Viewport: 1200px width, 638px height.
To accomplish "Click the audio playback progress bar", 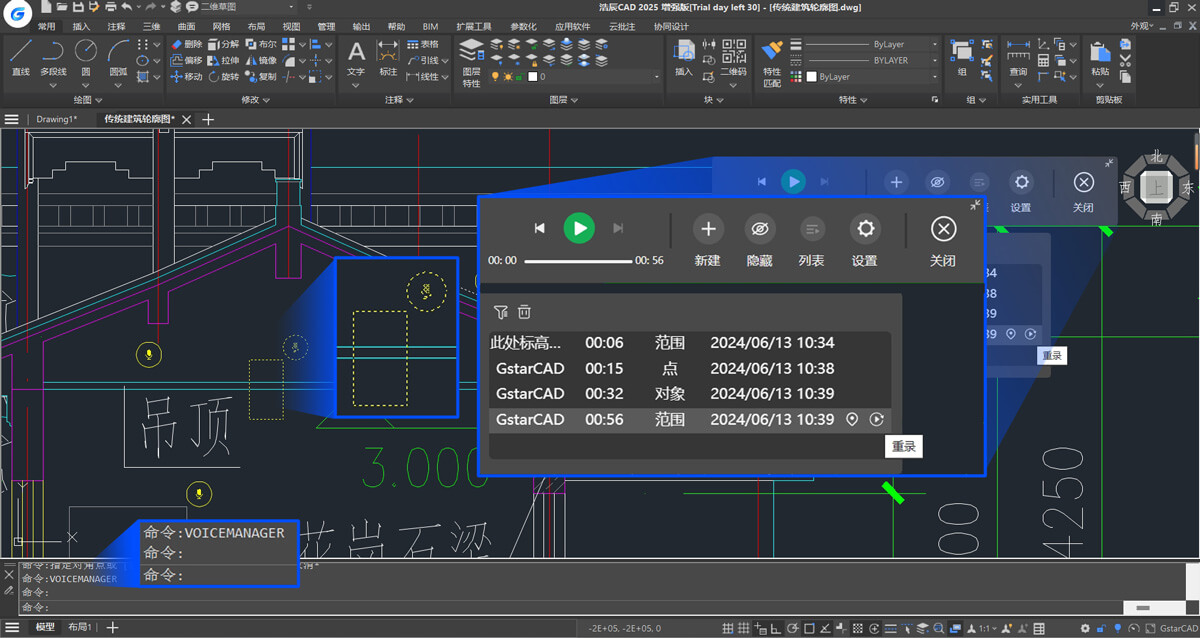I will pyautogui.click(x=580, y=260).
